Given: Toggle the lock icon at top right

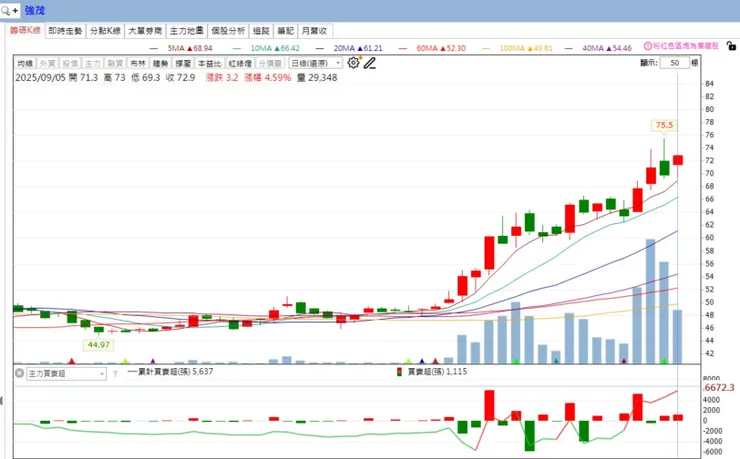Looking at the screenshot, I should pyautogui.click(x=731, y=46).
